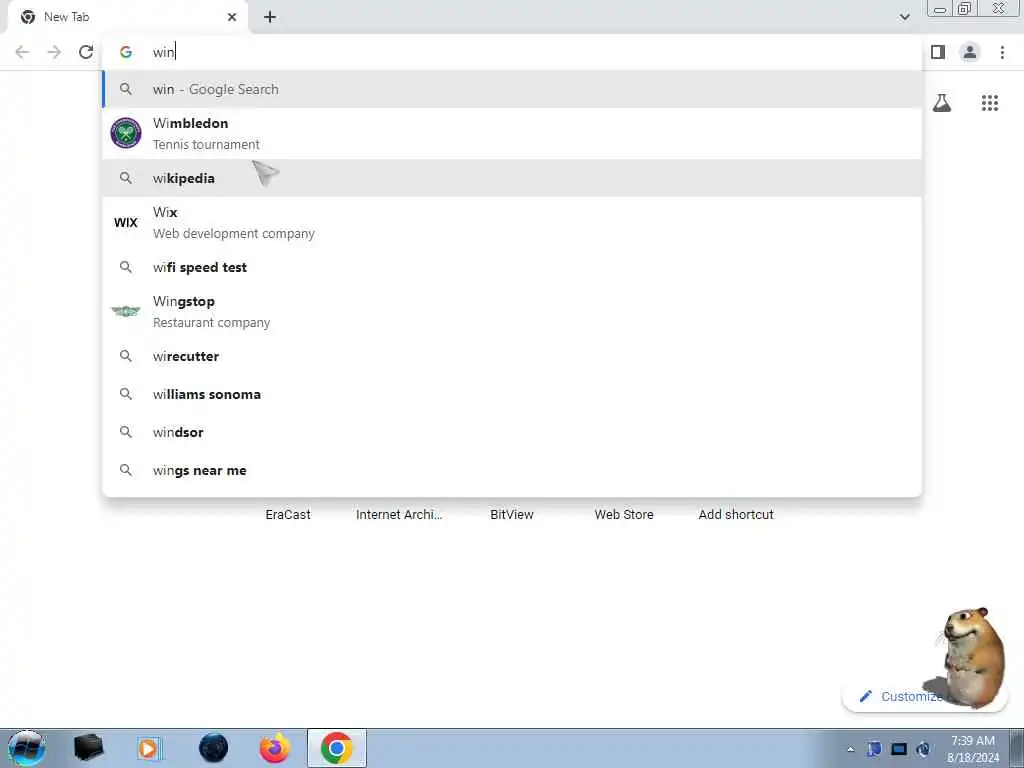Select the New Tab tab
The height and width of the screenshot is (768, 1024).
tap(127, 17)
